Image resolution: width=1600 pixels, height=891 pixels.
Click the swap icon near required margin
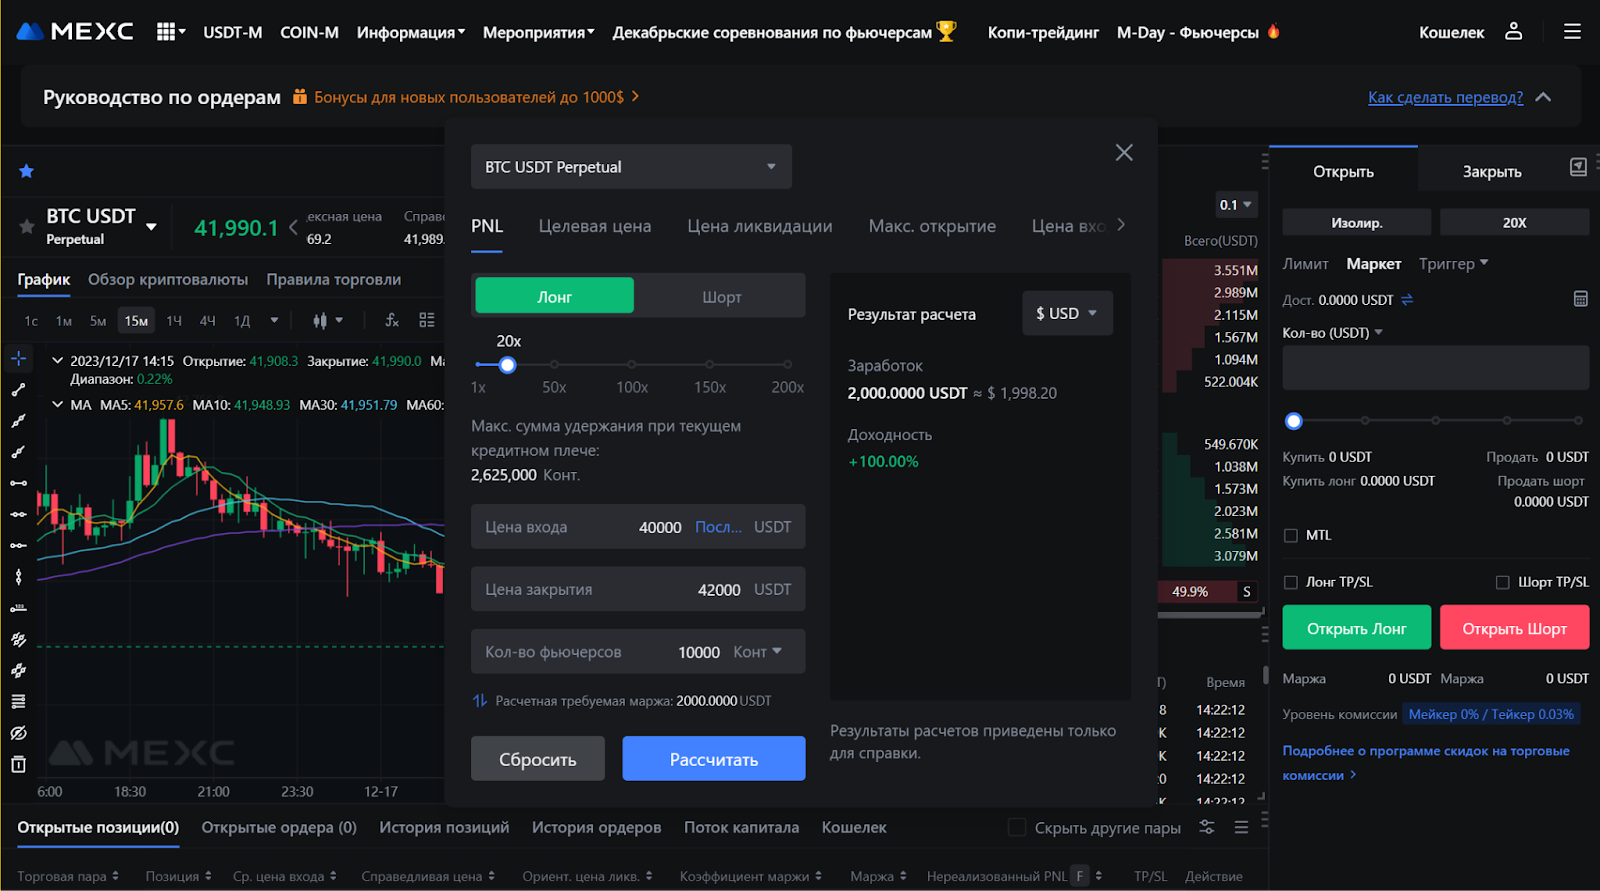point(480,701)
